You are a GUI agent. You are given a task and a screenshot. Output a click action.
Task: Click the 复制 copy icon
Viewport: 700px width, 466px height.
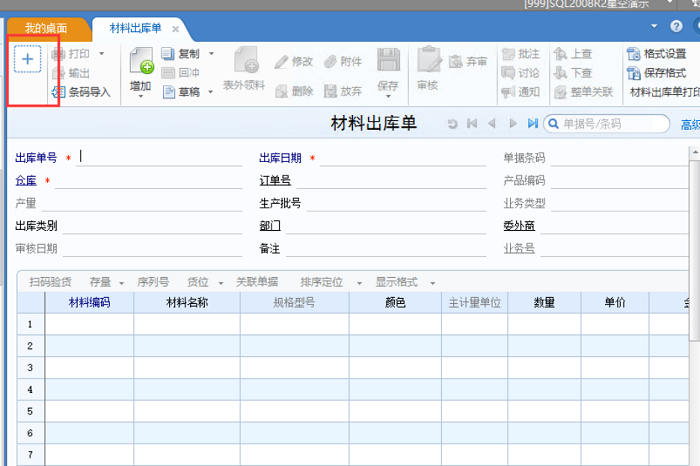point(168,54)
